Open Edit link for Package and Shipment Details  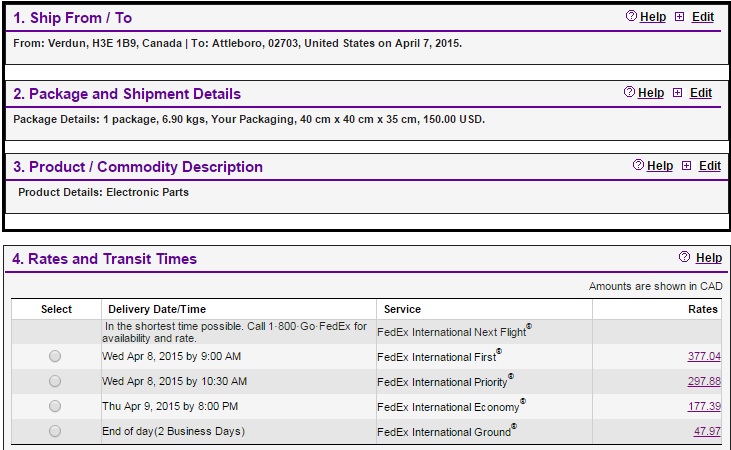tap(701, 93)
